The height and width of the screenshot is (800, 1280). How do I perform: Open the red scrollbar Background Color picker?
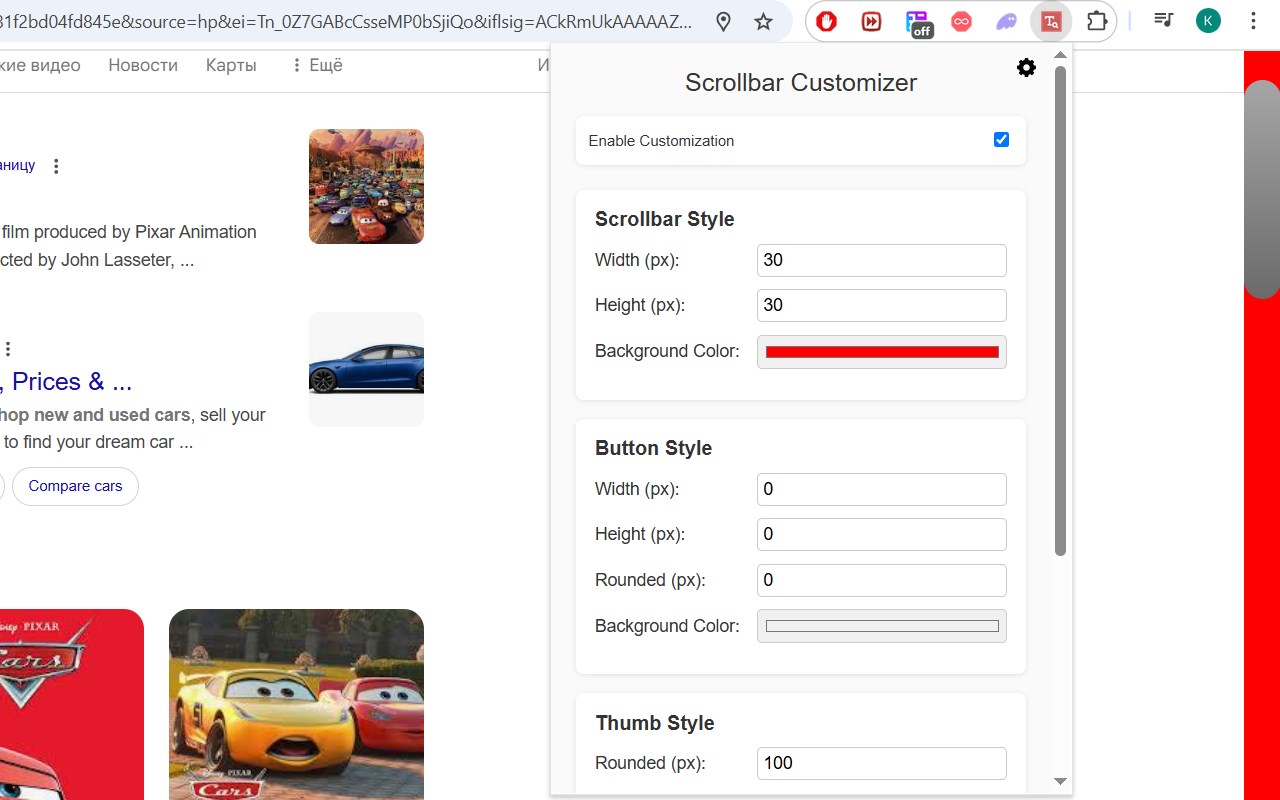click(881, 352)
